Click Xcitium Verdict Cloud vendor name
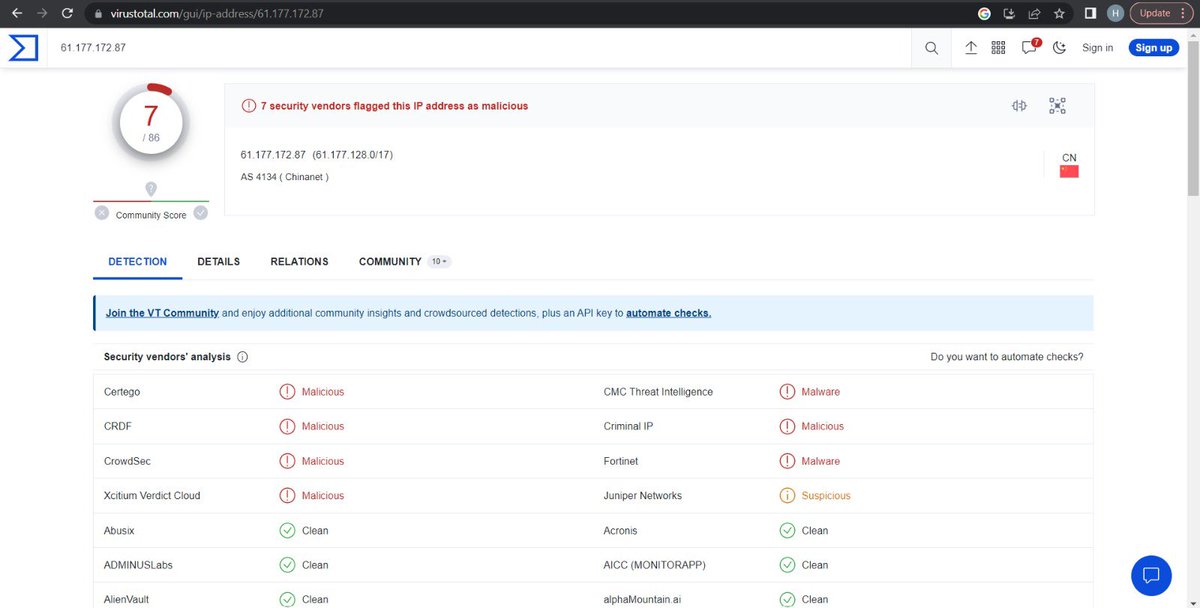 click(153, 495)
